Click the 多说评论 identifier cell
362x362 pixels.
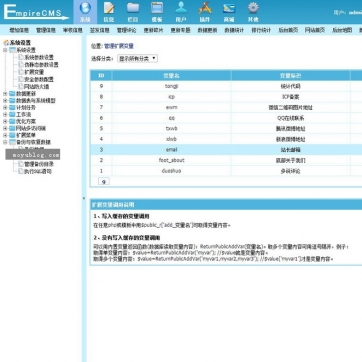[291, 171]
